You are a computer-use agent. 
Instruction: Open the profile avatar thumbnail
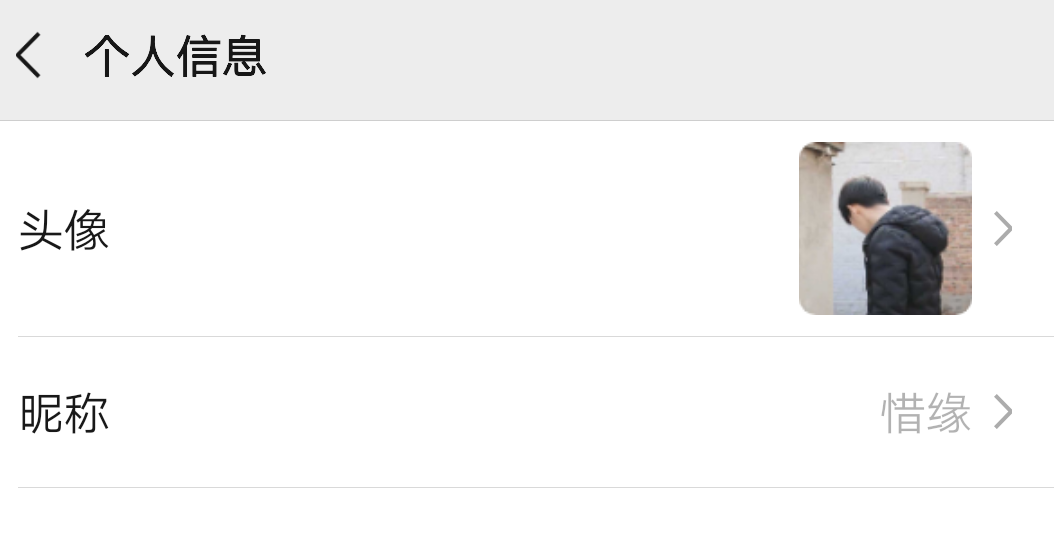(x=885, y=228)
